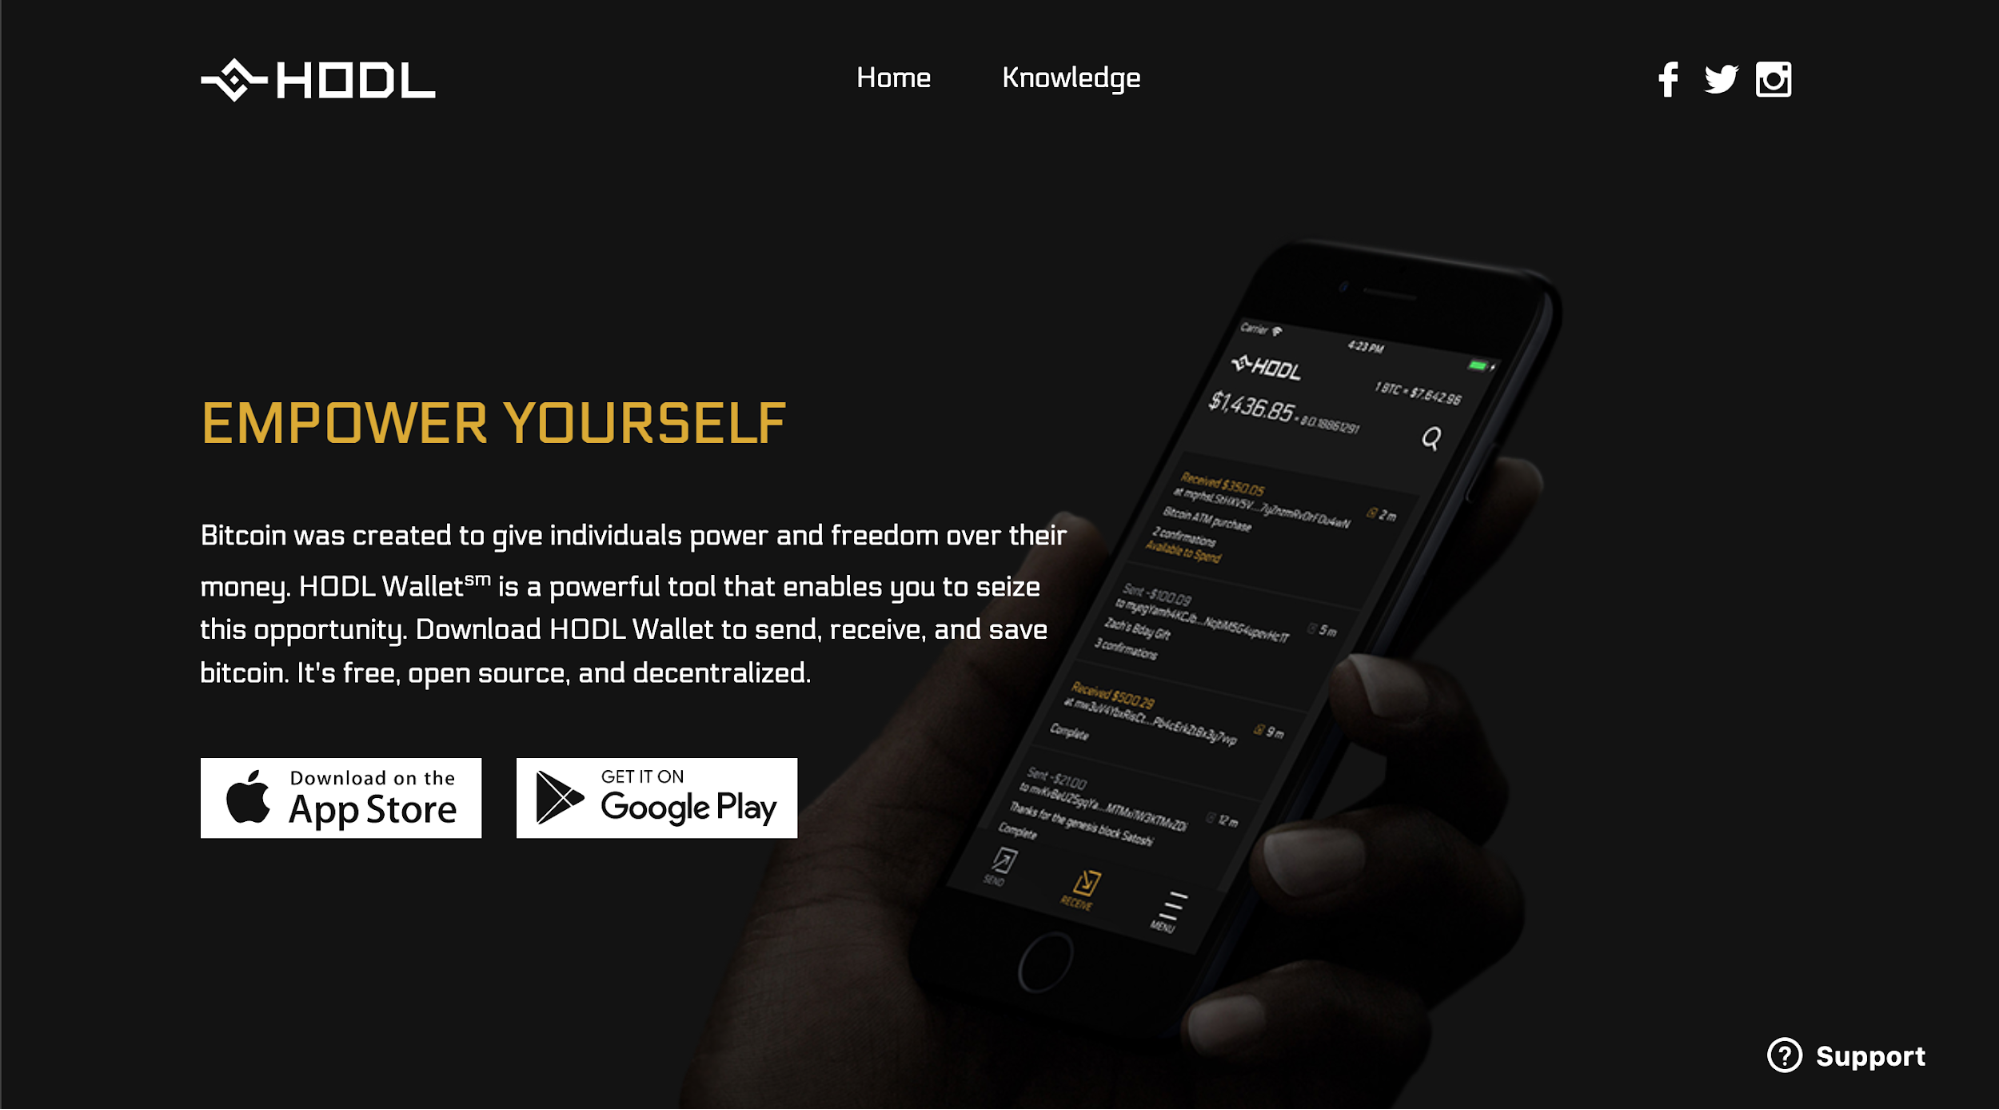
Task: Click the RECEIVE icon in the app
Action: coord(1093,889)
